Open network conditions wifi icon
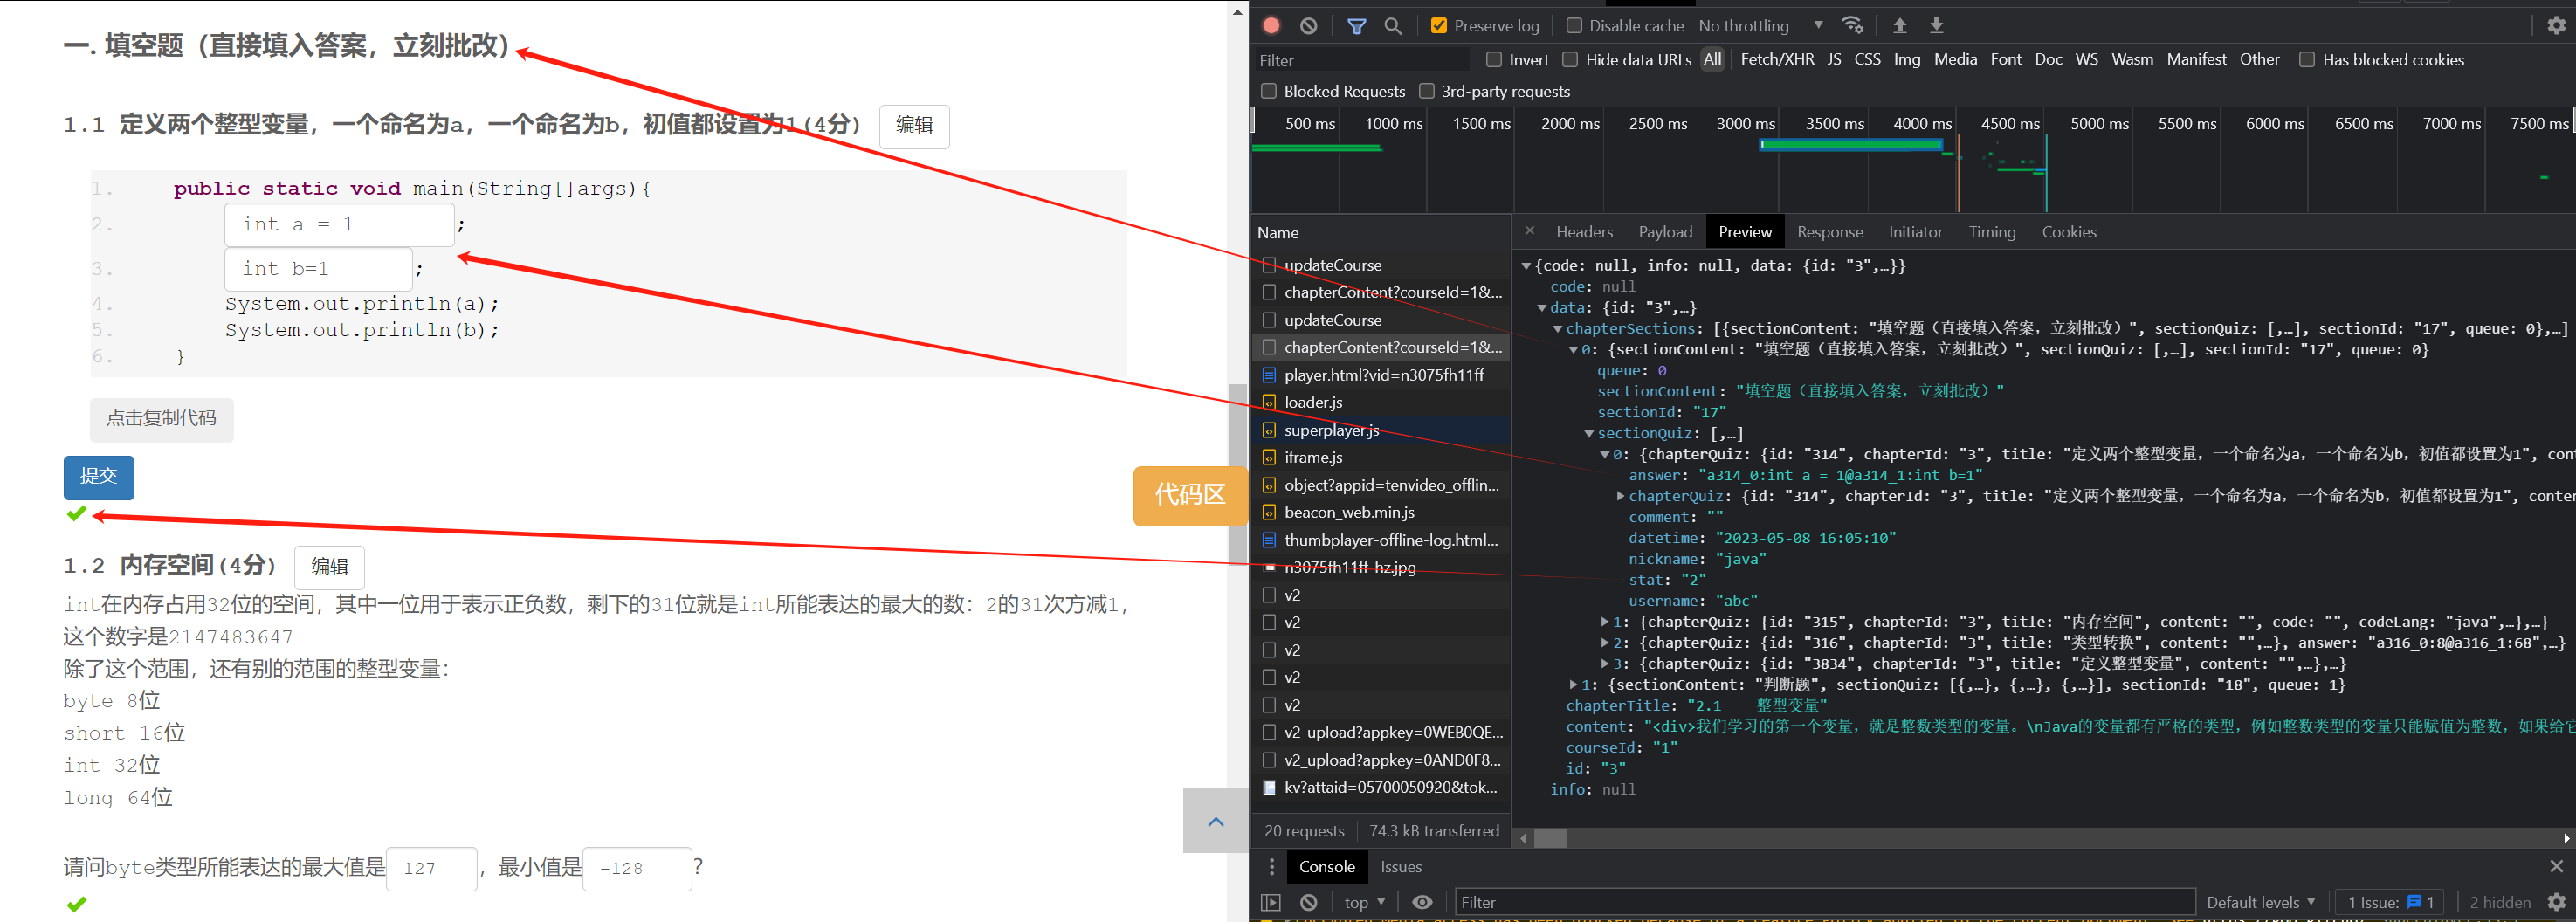The image size is (2576, 922). [x=1852, y=26]
